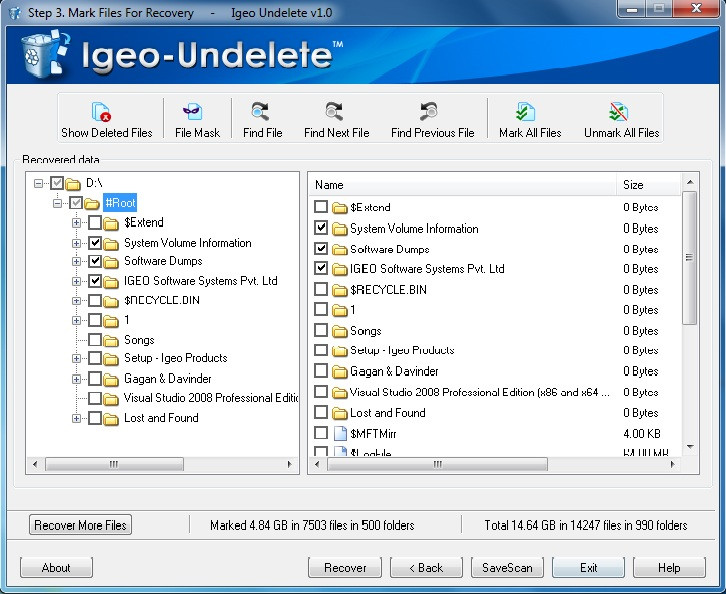This screenshot has height=594, width=726.
Task: Expand IGEO Software Systems tree node
Action: coord(76,281)
